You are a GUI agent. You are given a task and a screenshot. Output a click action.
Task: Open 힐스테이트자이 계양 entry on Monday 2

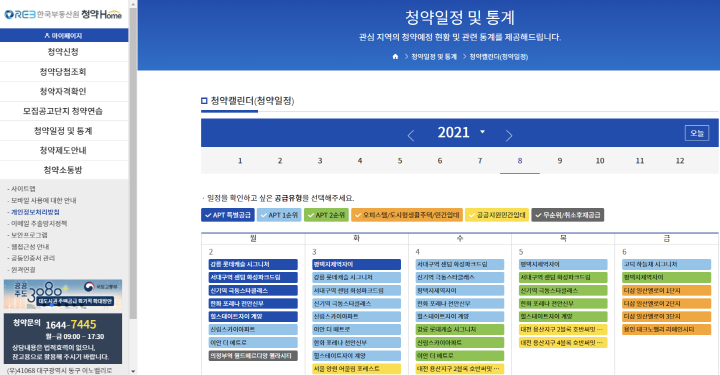coord(253,317)
